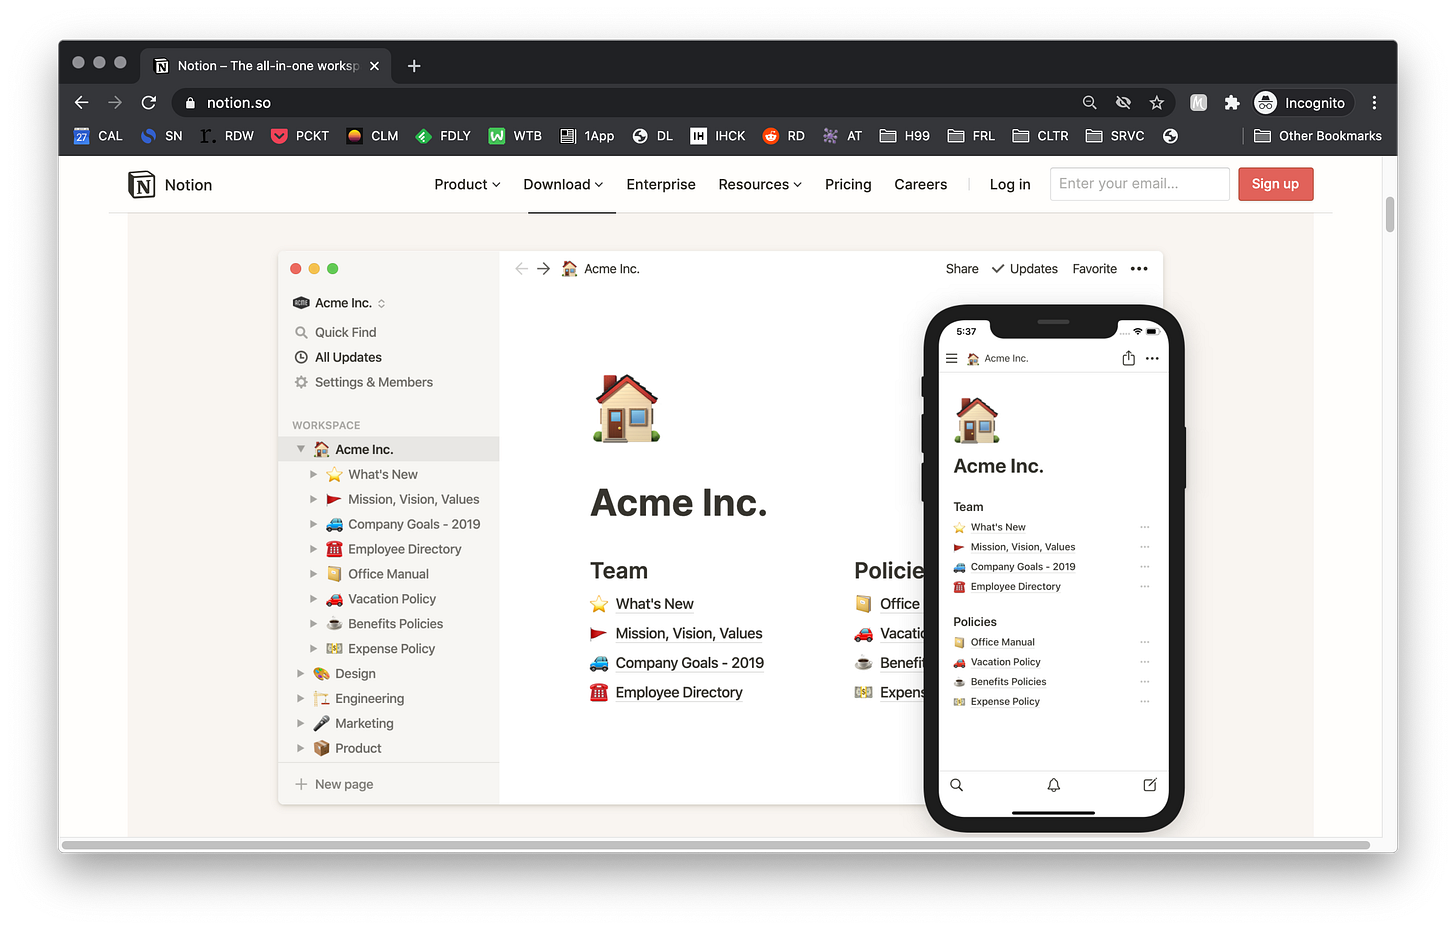Reload the page with refresh icon

point(149,102)
